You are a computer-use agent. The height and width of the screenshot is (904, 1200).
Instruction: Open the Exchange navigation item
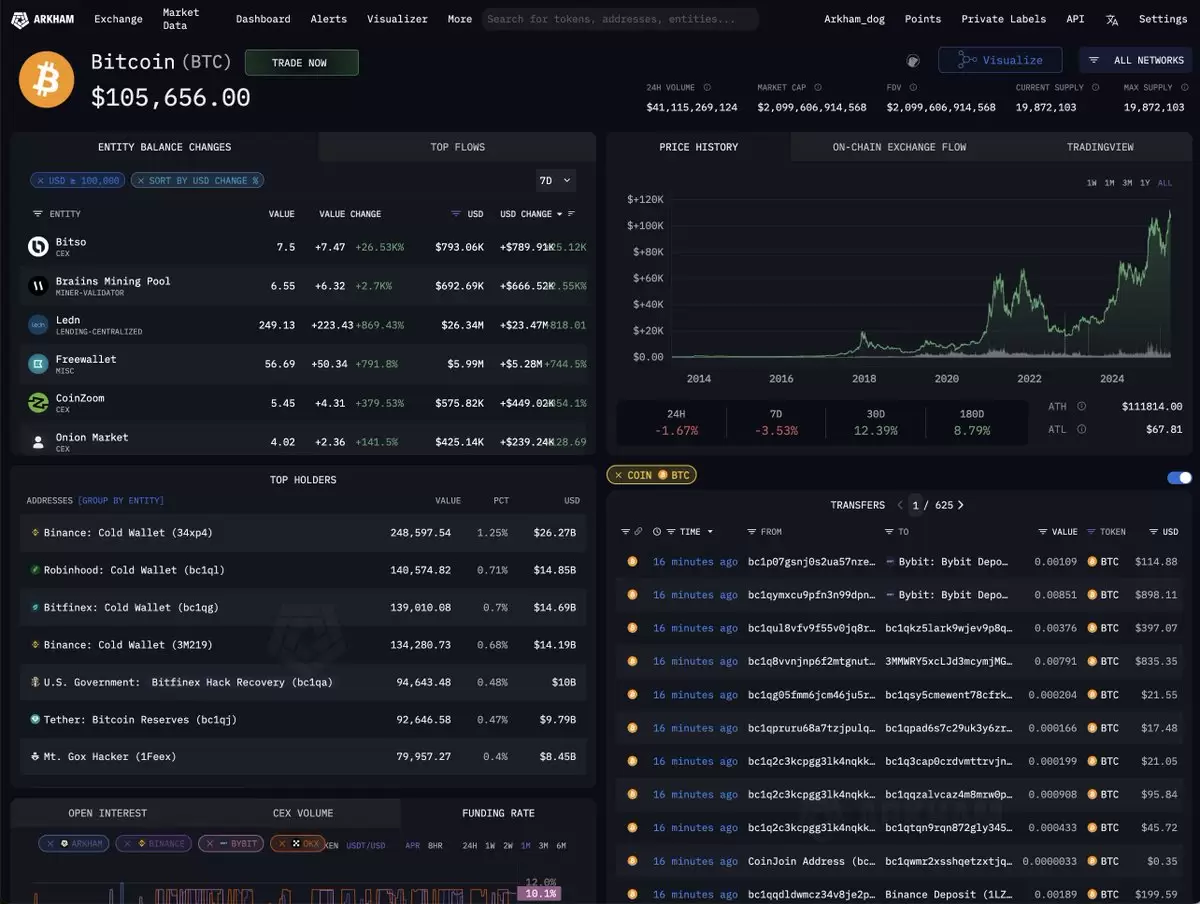pyautogui.click(x=118, y=19)
